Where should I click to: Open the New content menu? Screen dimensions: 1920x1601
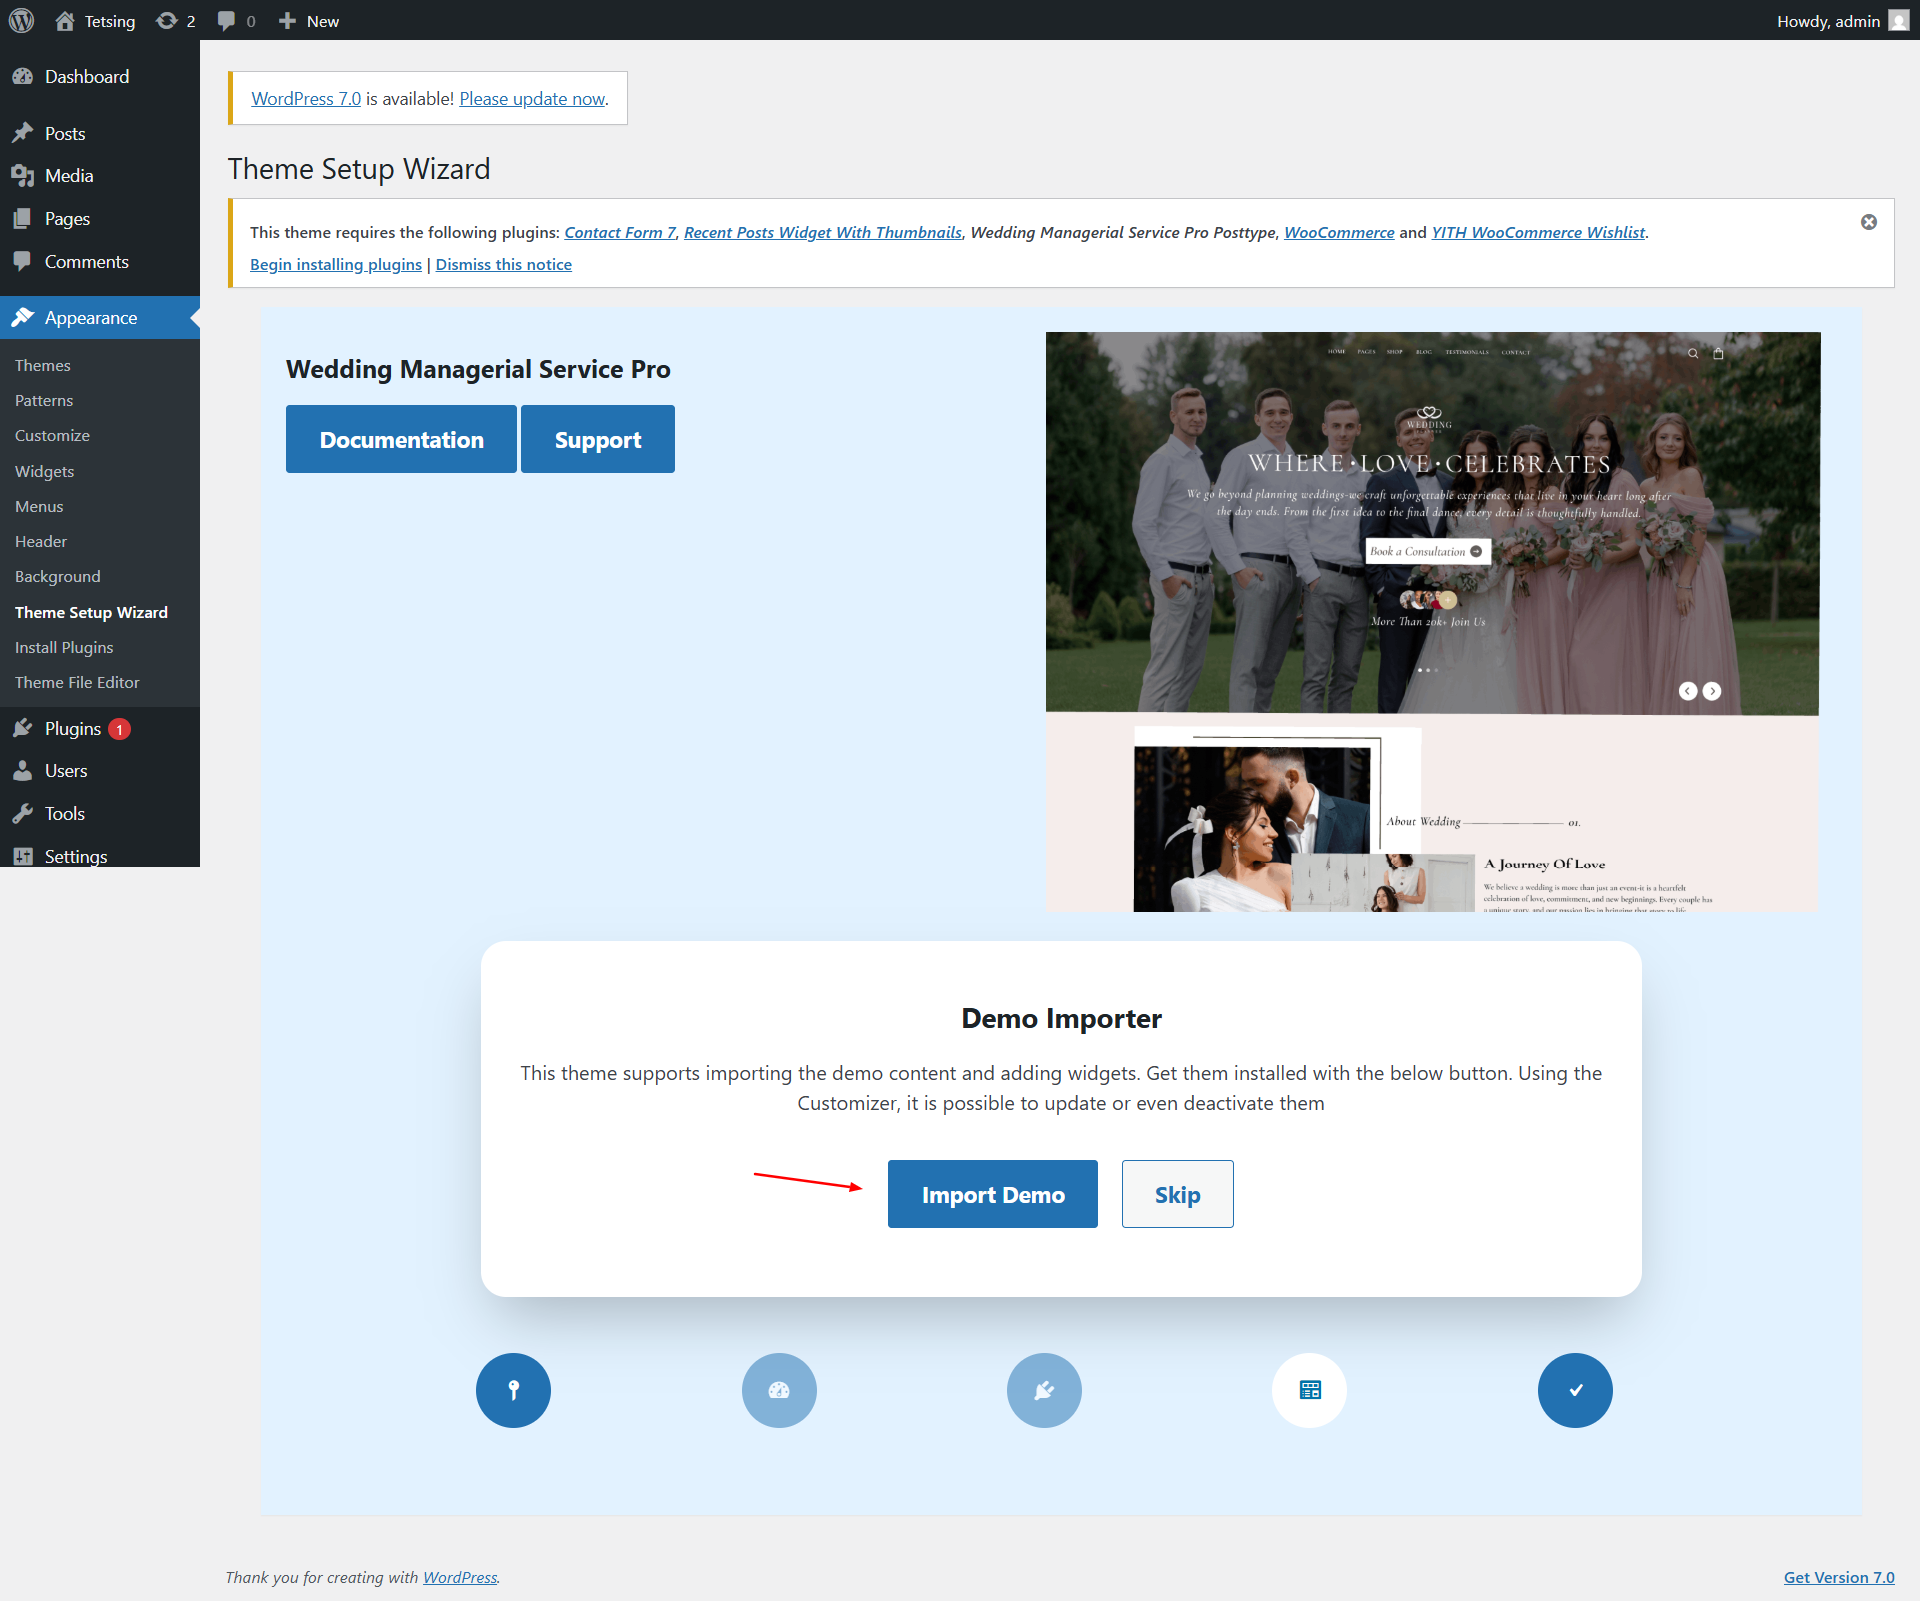coord(309,21)
